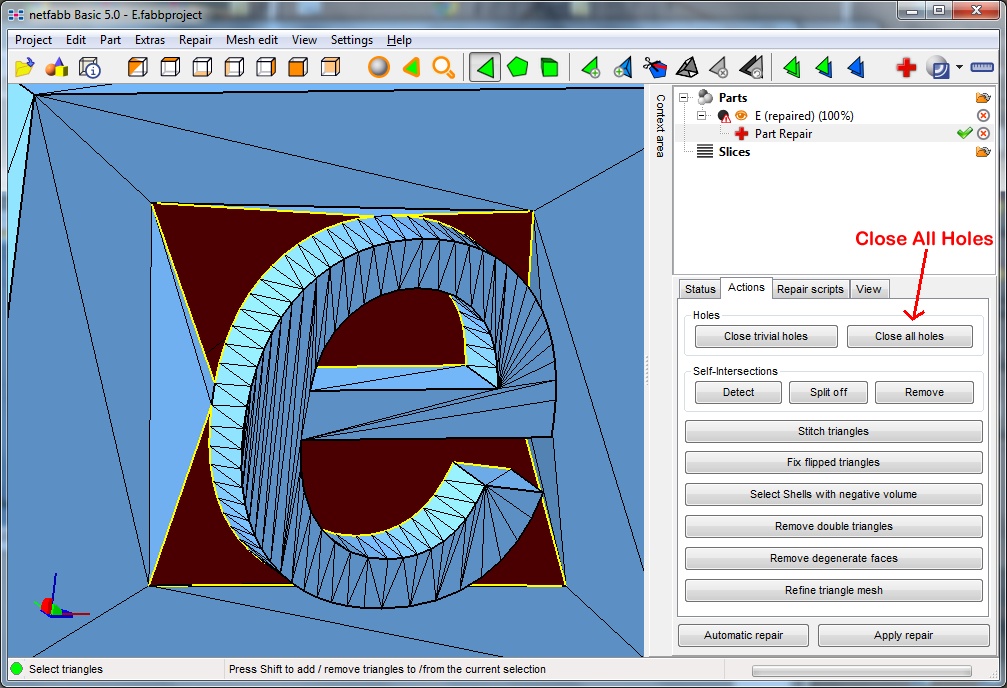Activate the orange magnifier zoom tool
This screenshot has height=688, width=1007.
tap(443, 67)
